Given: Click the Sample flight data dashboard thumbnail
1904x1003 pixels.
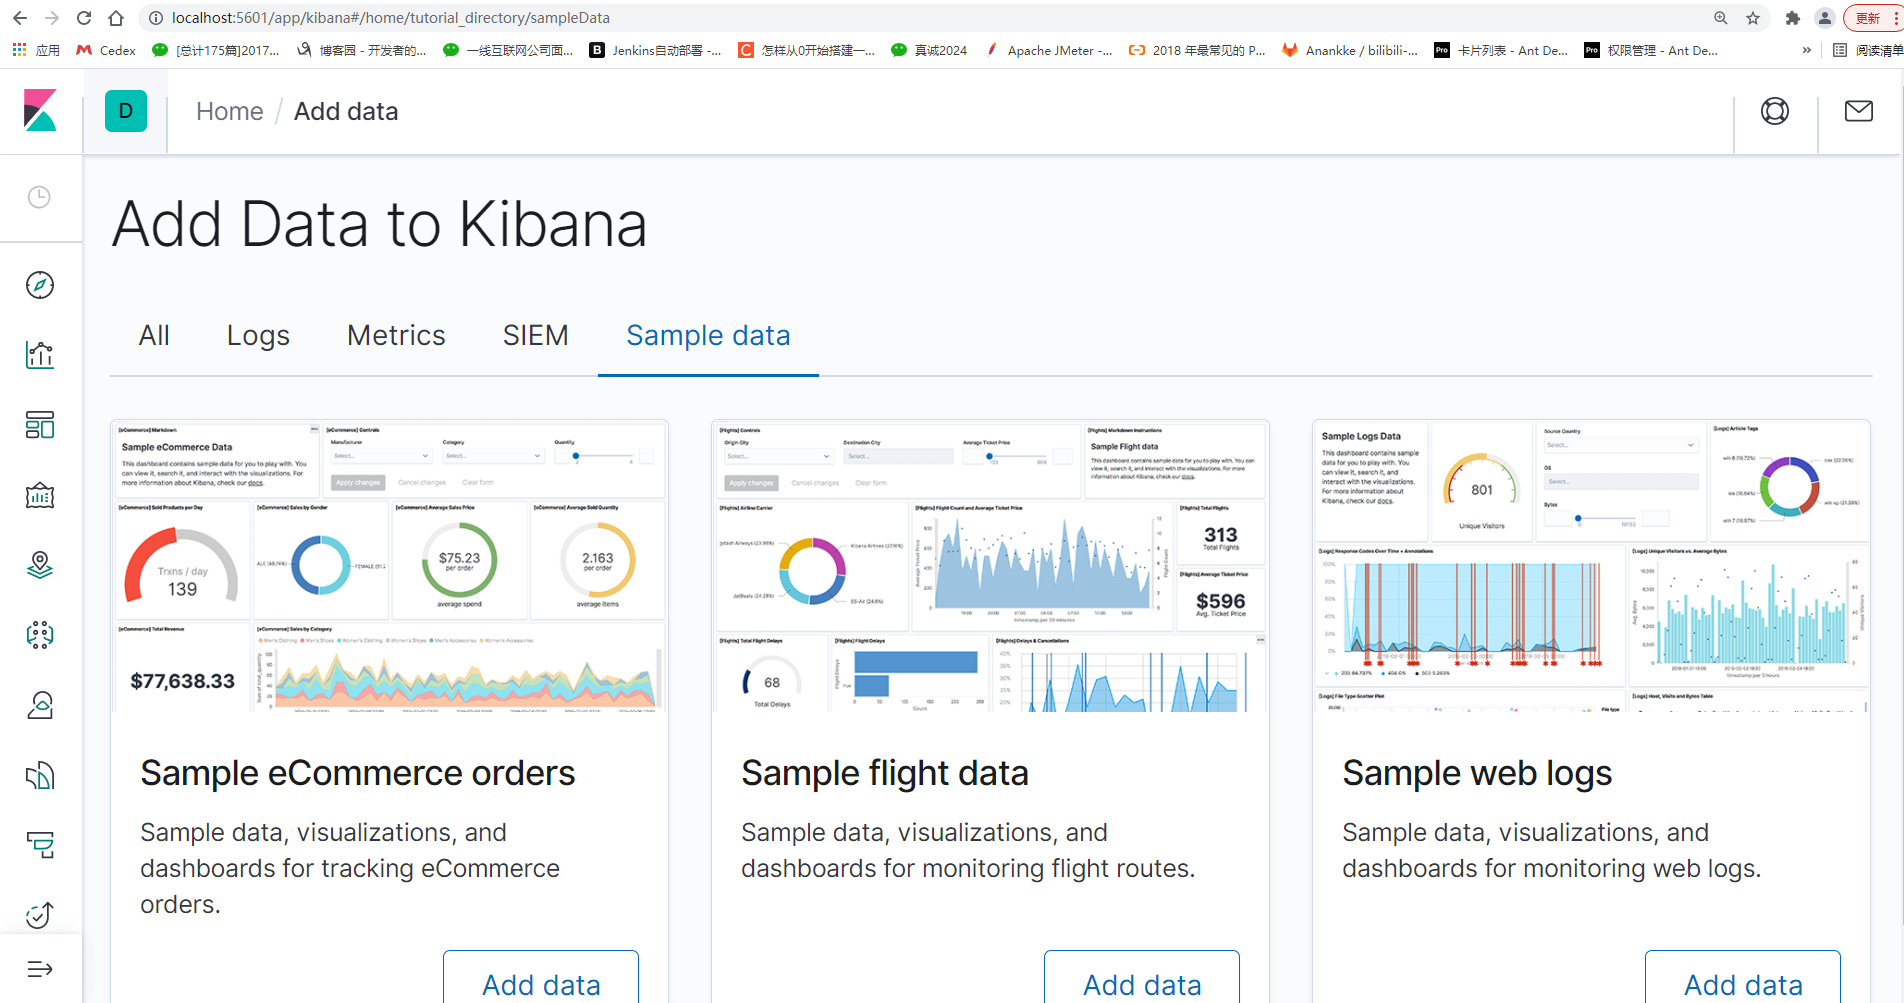Looking at the screenshot, I should pos(990,566).
